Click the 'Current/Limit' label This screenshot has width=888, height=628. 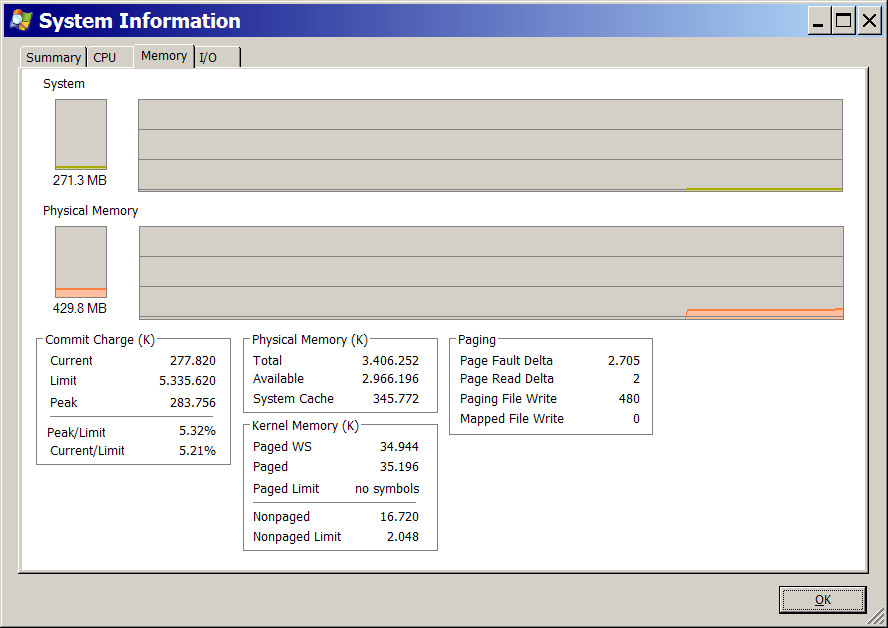coord(87,451)
